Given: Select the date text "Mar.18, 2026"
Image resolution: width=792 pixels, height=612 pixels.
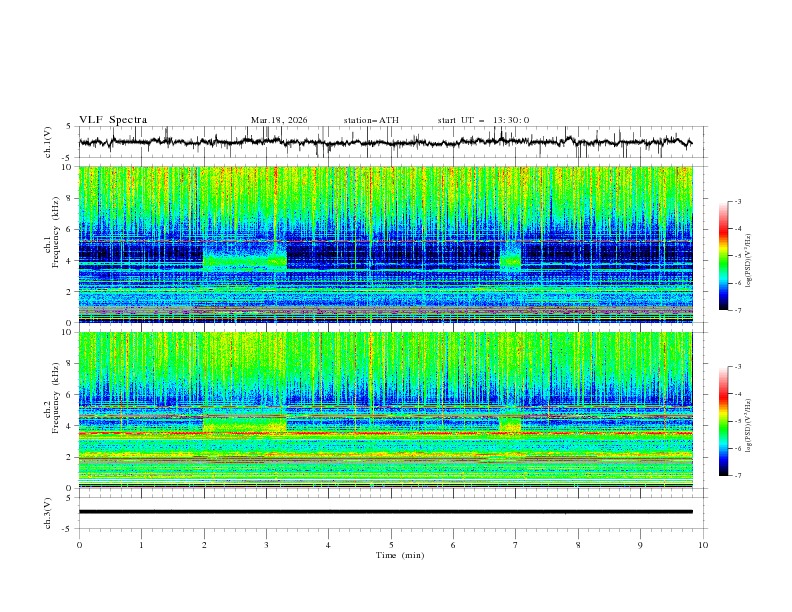Looking at the screenshot, I should coord(279,120).
